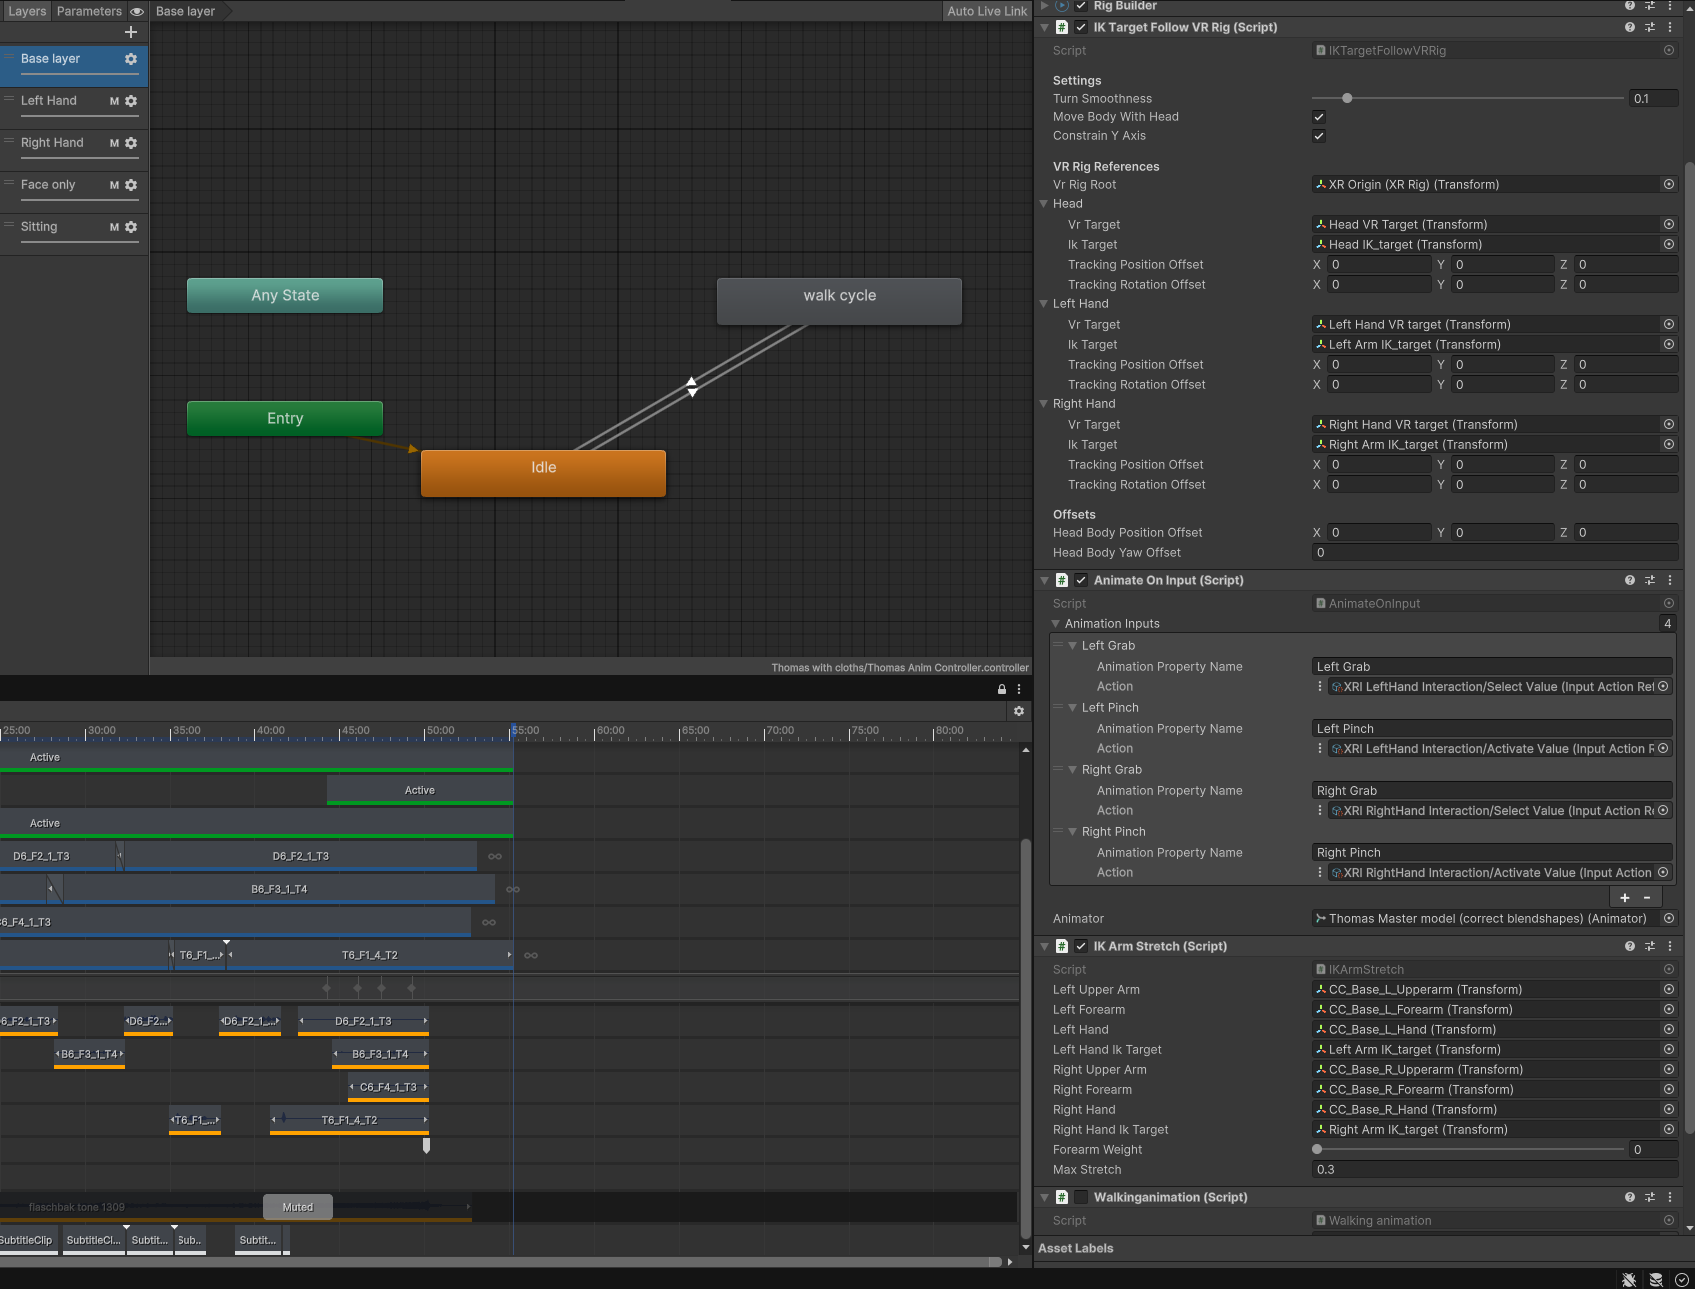This screenshot has height=1289, width=1695.
Task: Open Left Hand layer settings gear
Action: pyautogui.click(x=131, y=101)
